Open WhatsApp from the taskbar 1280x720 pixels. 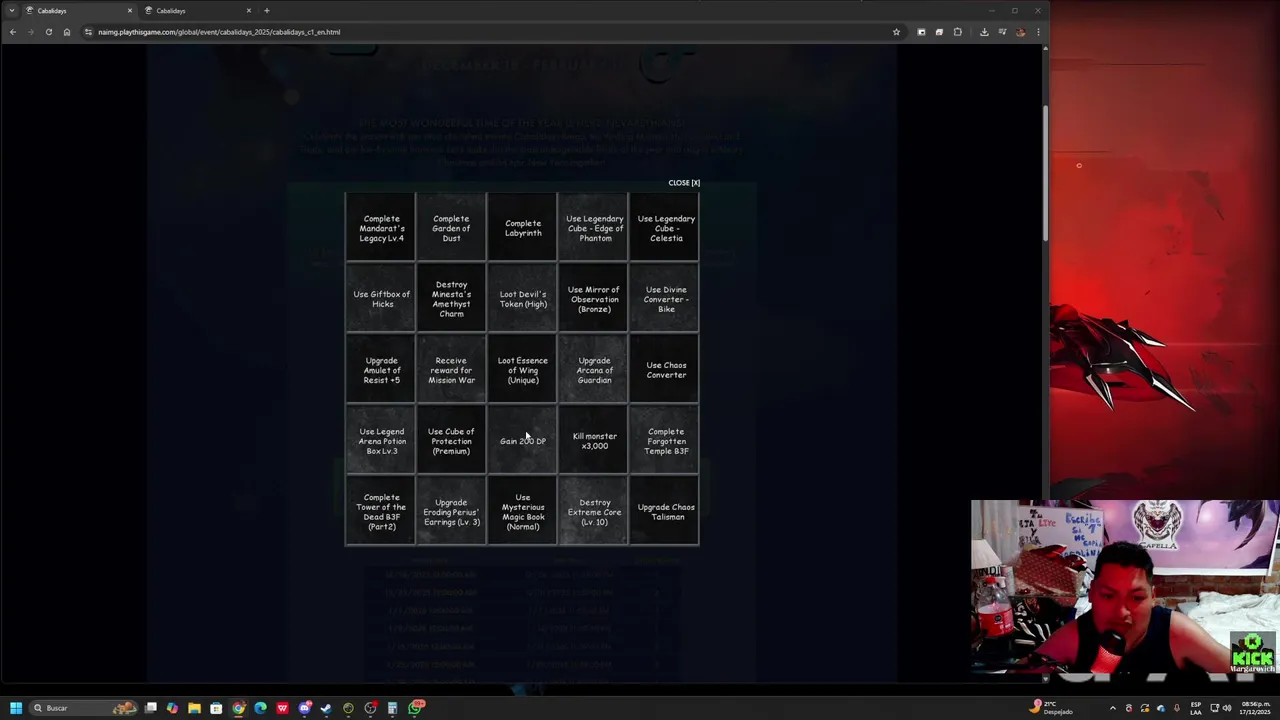415,708
